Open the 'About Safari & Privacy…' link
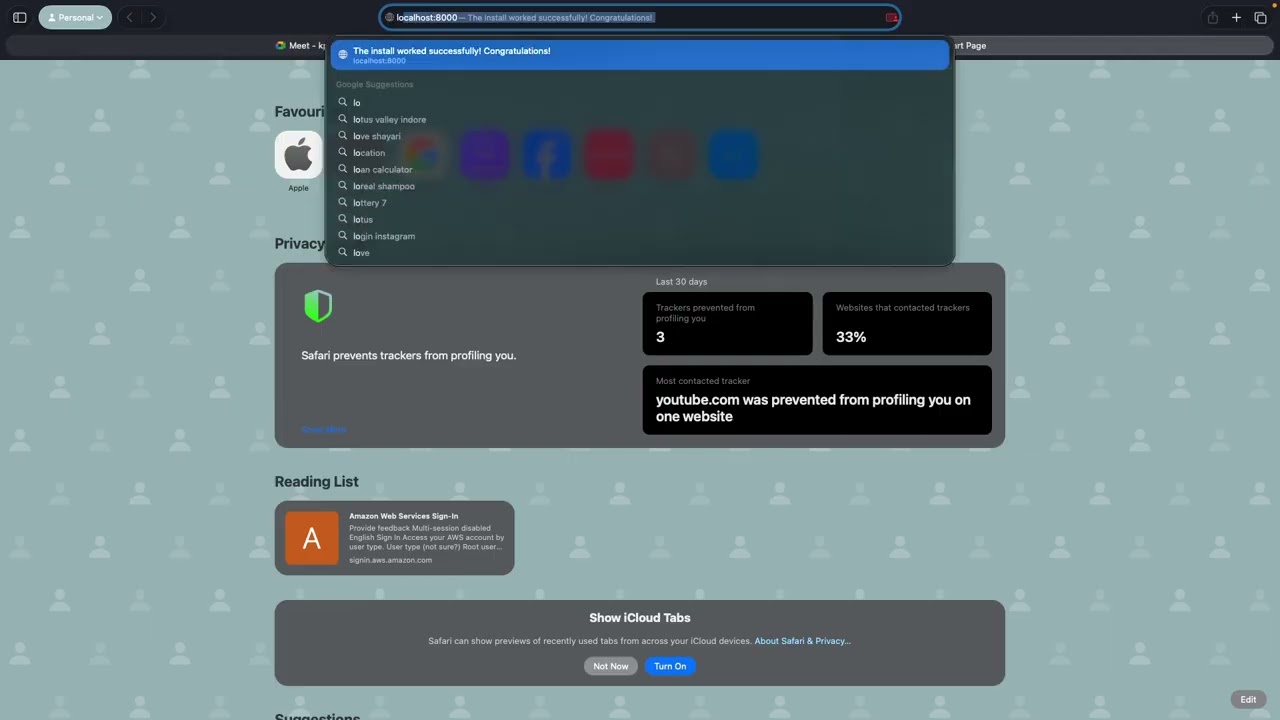This screenshot has width=1280, height=720. [803, 641]
